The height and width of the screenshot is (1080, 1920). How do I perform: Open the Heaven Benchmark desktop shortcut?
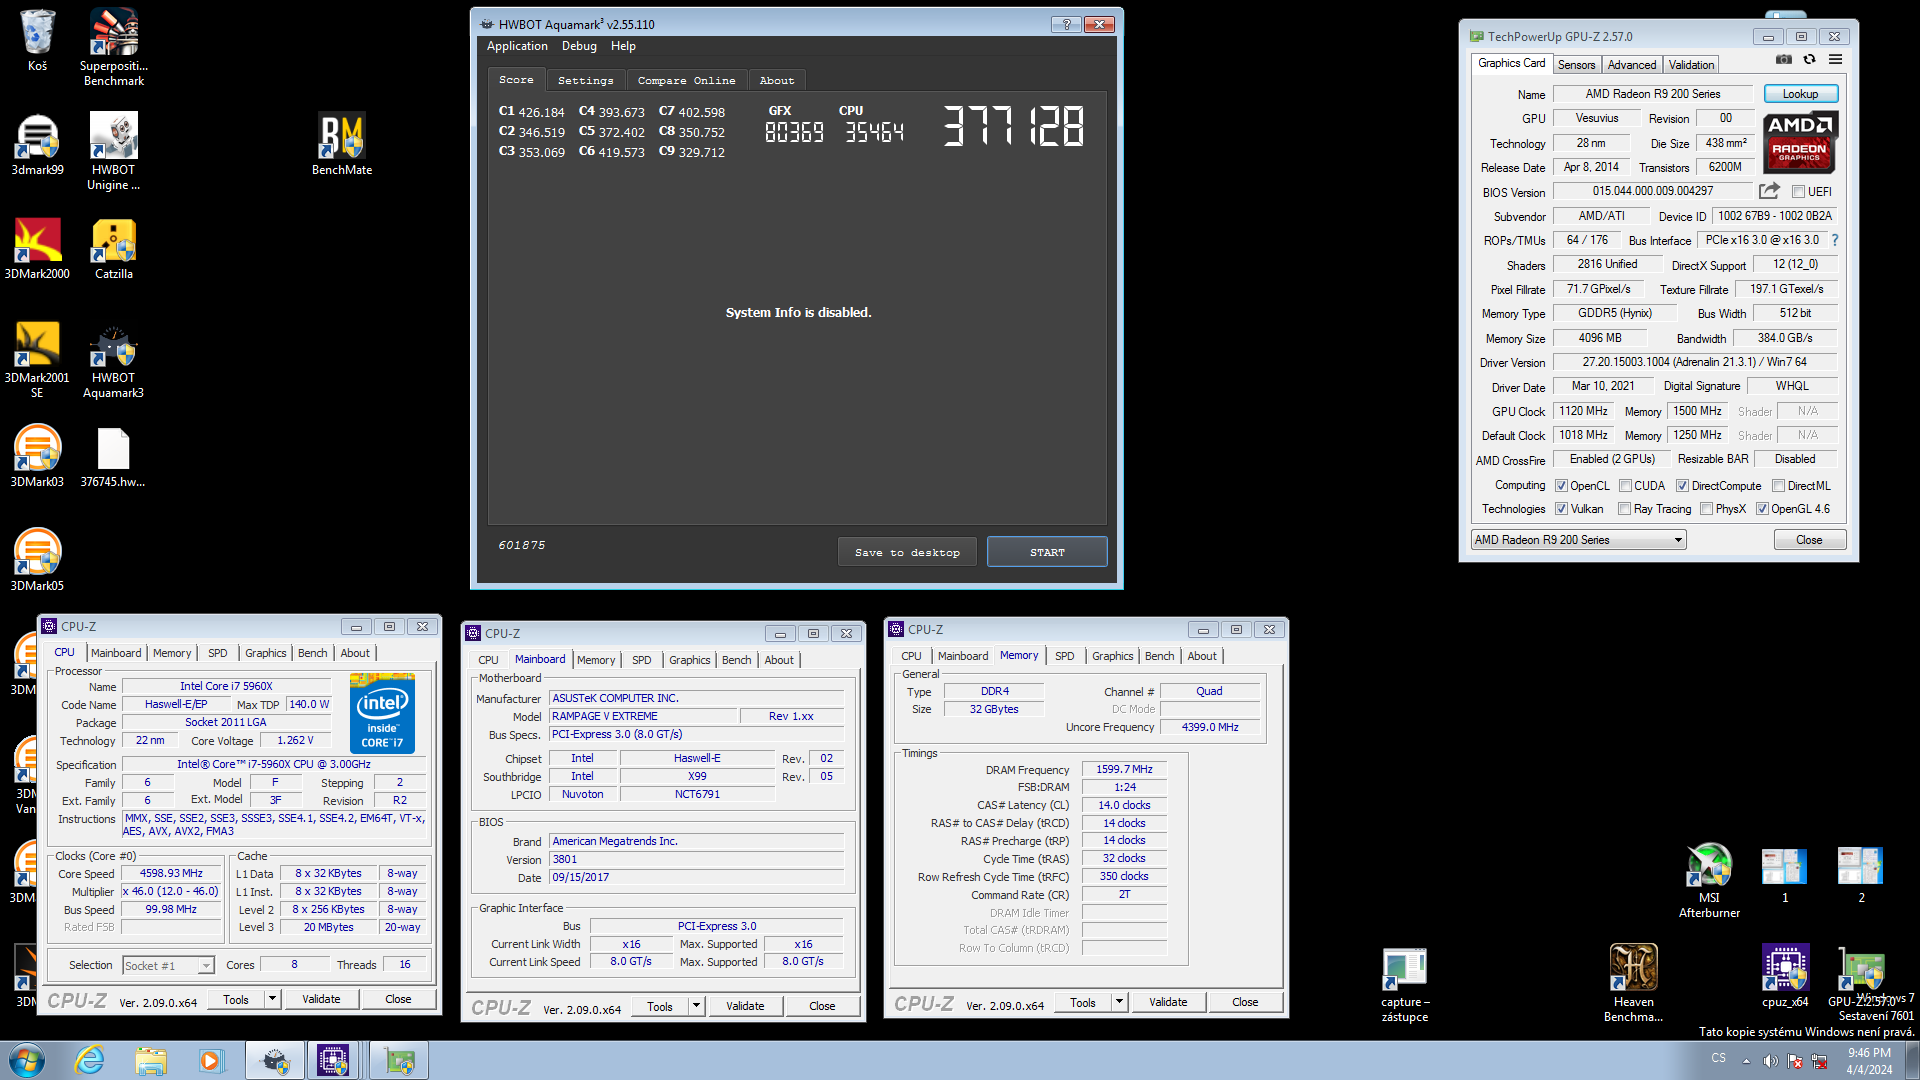click(1633, 984)
